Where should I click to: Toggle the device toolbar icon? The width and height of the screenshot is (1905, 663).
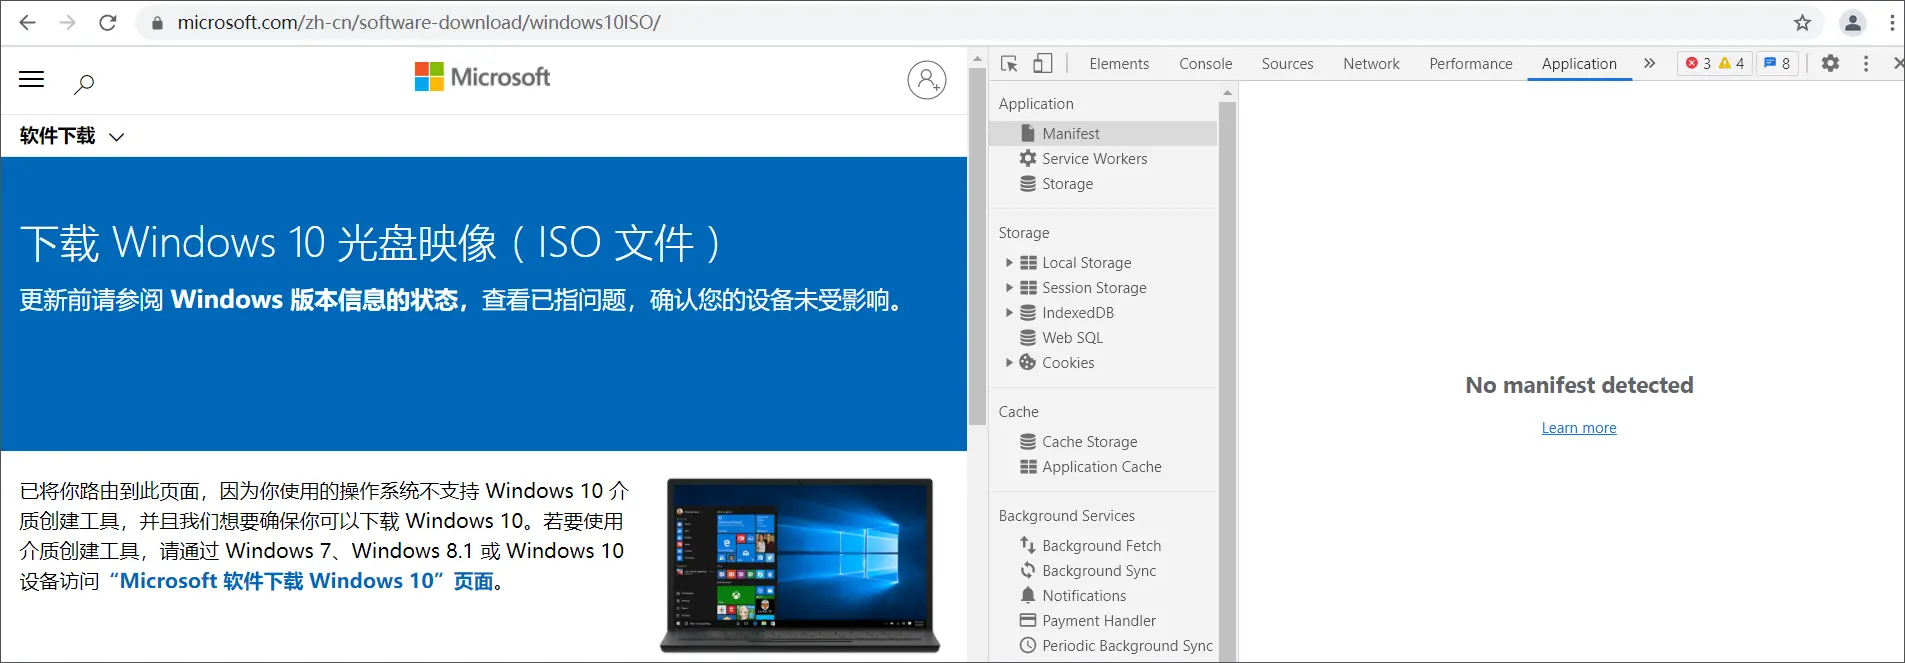pyautogui.click(x=1042, y=63)
